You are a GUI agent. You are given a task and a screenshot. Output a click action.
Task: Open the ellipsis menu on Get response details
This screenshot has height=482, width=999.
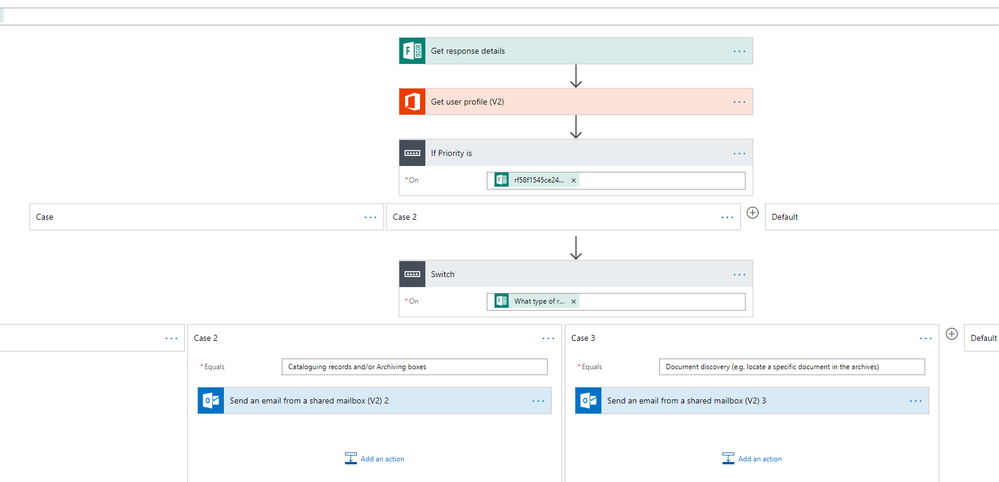(x=739, y=51)
